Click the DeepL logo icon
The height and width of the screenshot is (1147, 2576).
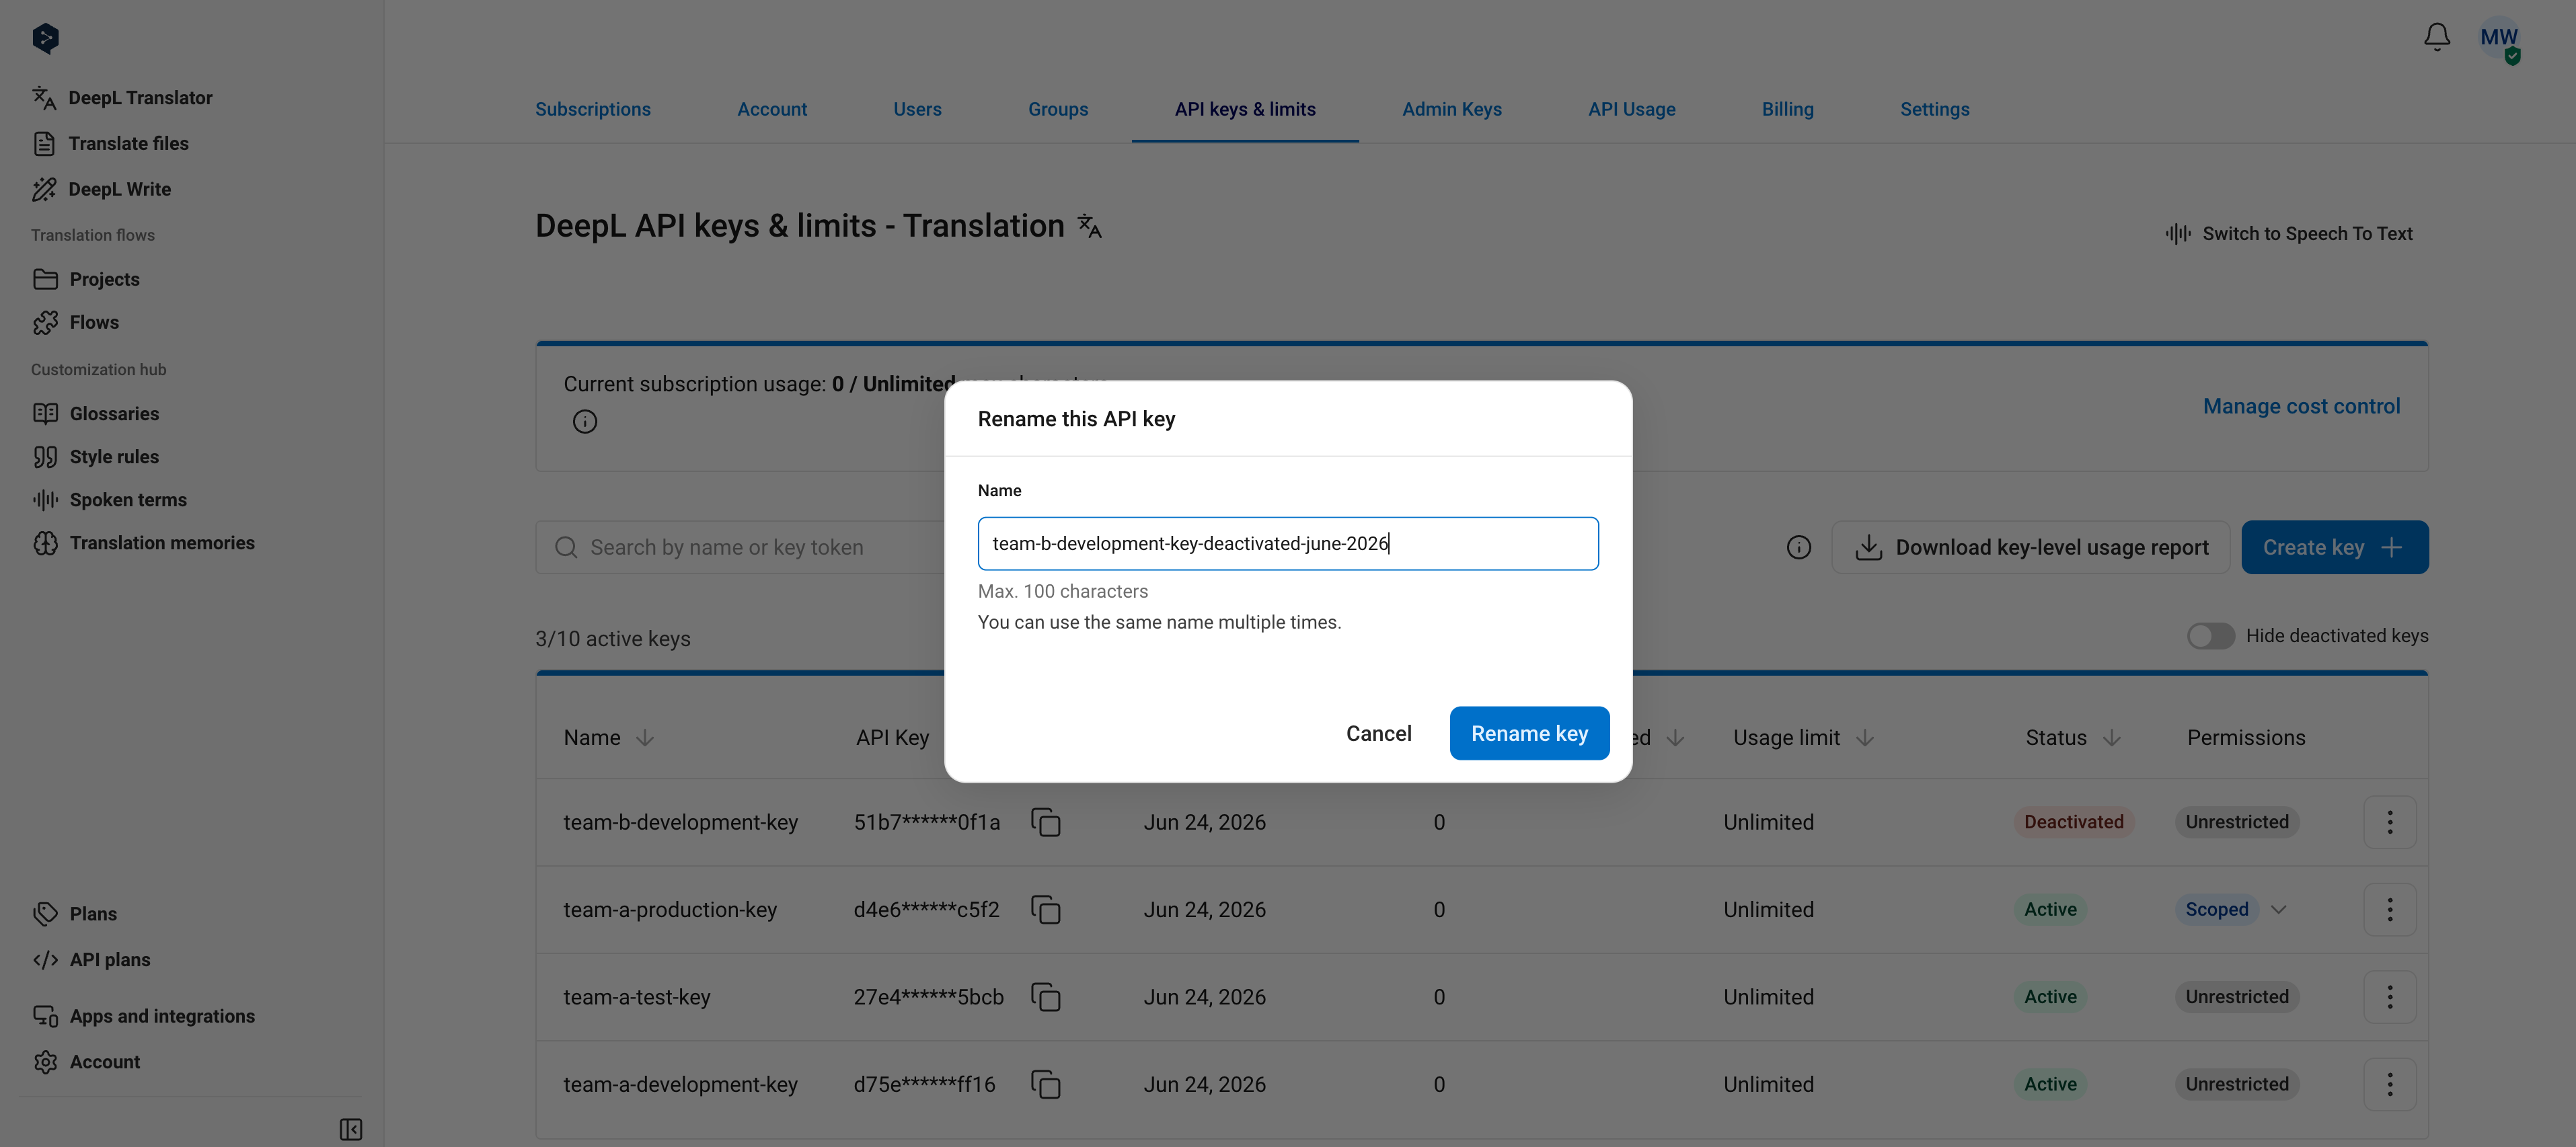[45, 38]
